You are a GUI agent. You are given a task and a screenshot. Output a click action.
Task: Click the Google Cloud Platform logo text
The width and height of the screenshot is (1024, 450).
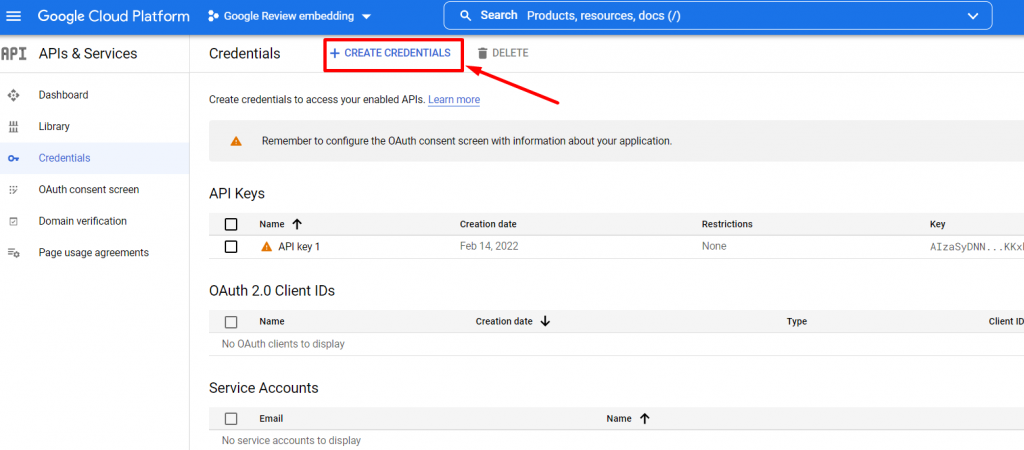pyautogui.click(x=114, y=16)
